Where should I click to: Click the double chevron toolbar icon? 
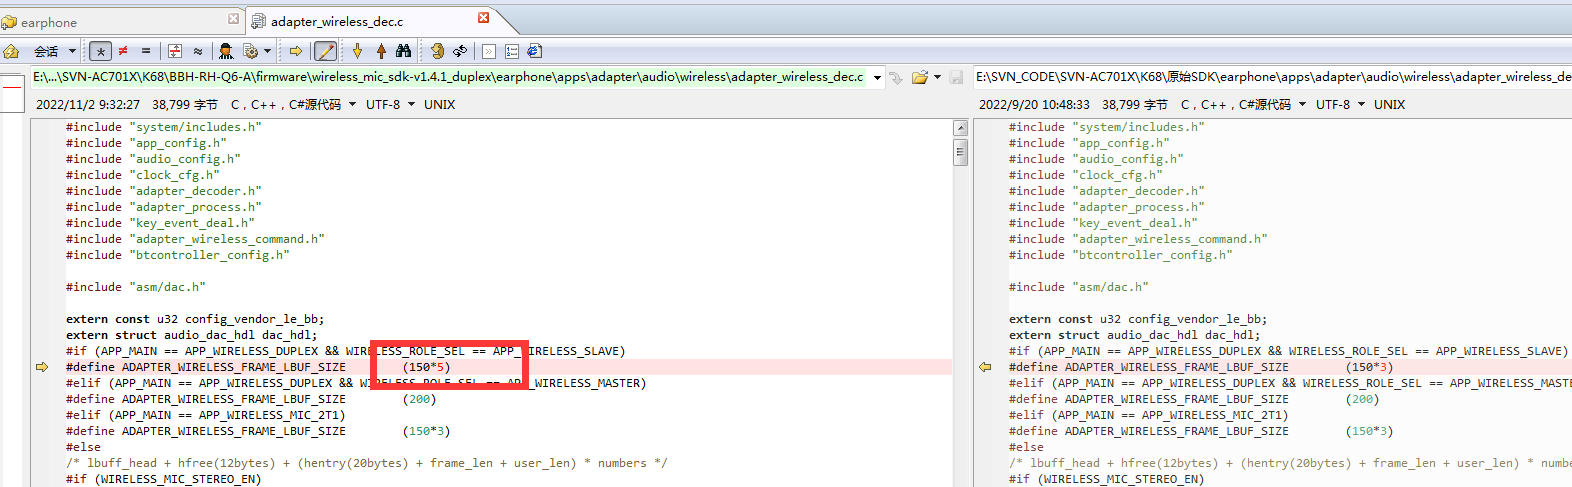[x=489, y=51]
